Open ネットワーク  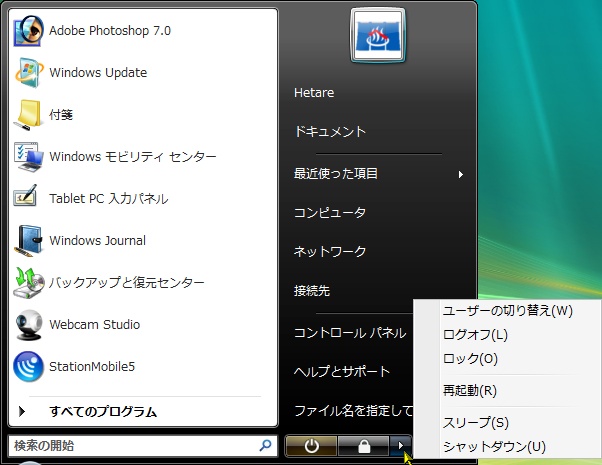(x=330, y=251)
